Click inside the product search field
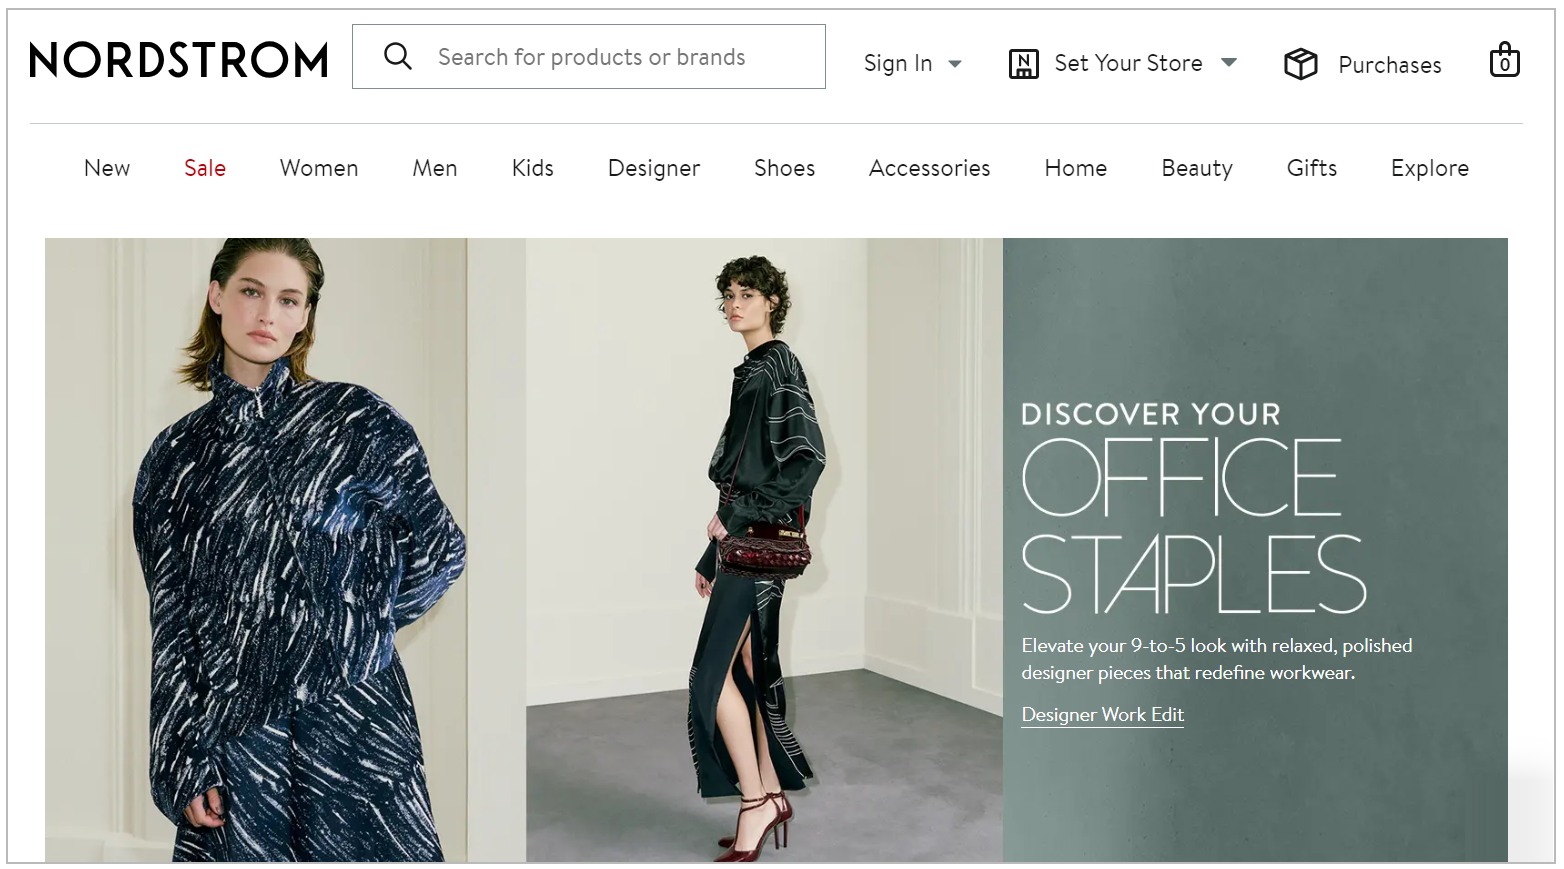Screen dimensions: 1564x869 pyautogui.click(x=620, y=56)
